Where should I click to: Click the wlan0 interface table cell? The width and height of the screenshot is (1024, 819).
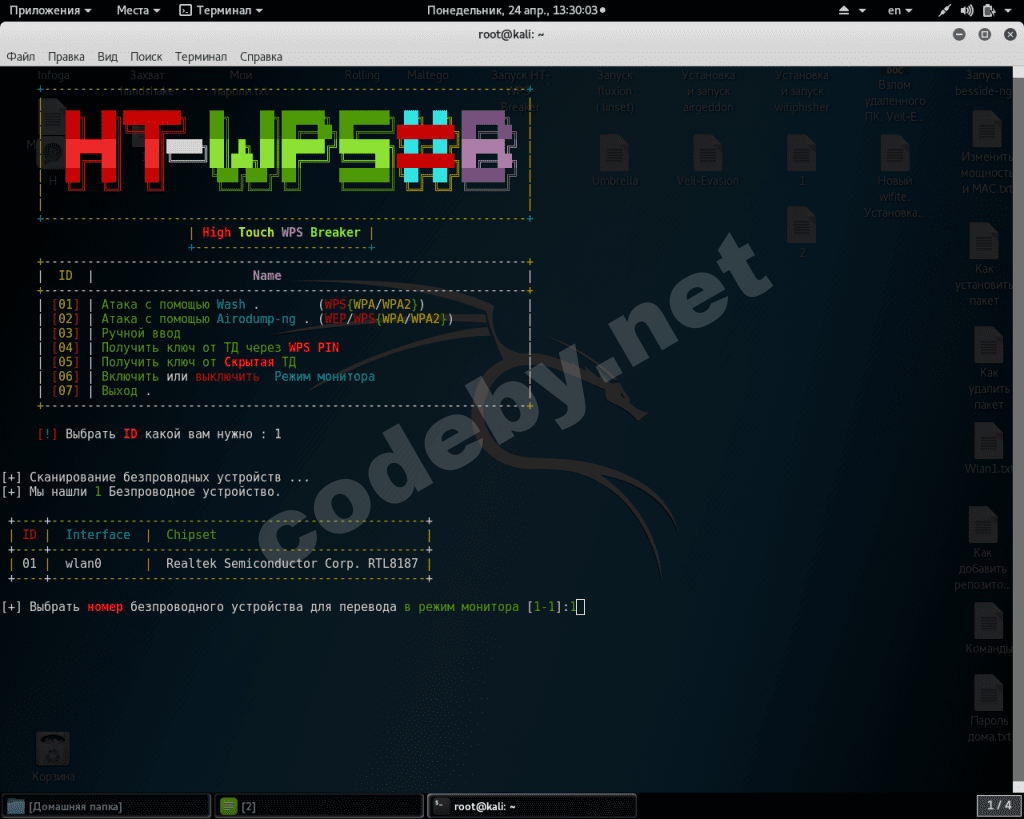[x=83, y=564]
